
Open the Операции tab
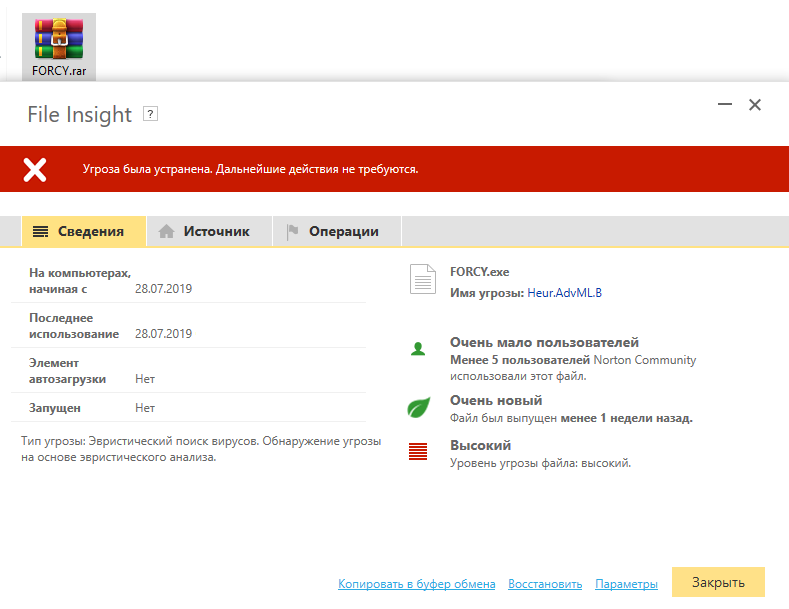coord(337,232)
